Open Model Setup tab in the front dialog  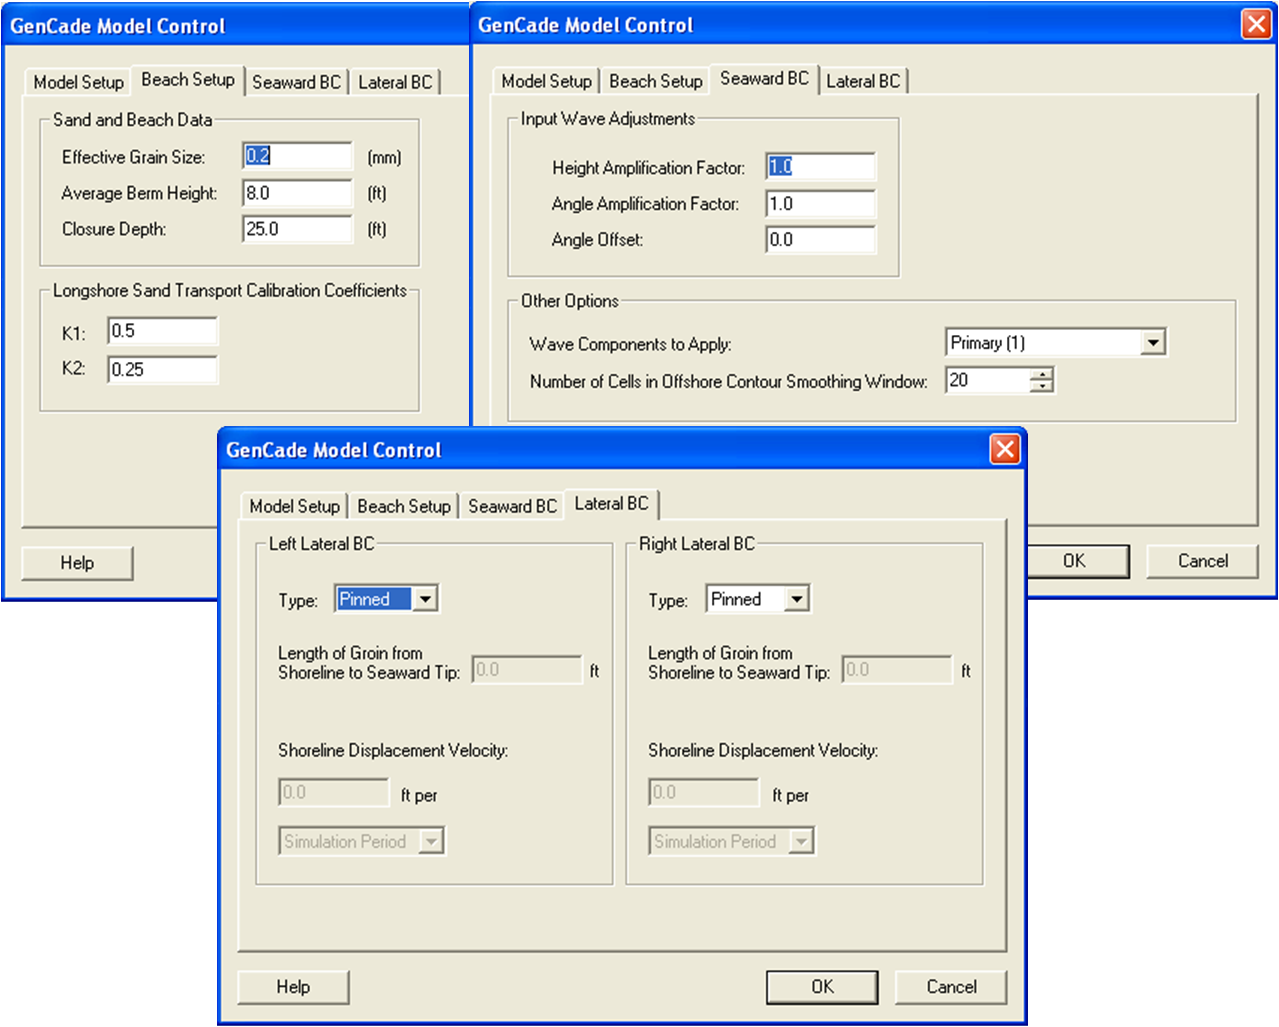(294, 506)
